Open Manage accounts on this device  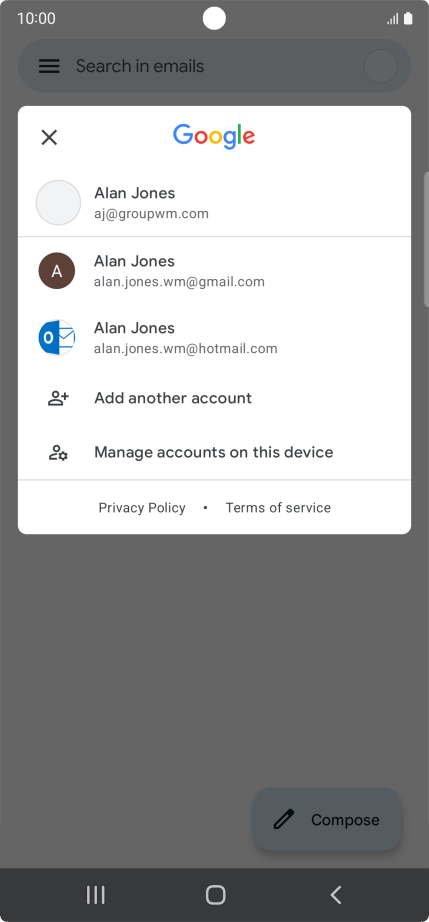(214, 452)
